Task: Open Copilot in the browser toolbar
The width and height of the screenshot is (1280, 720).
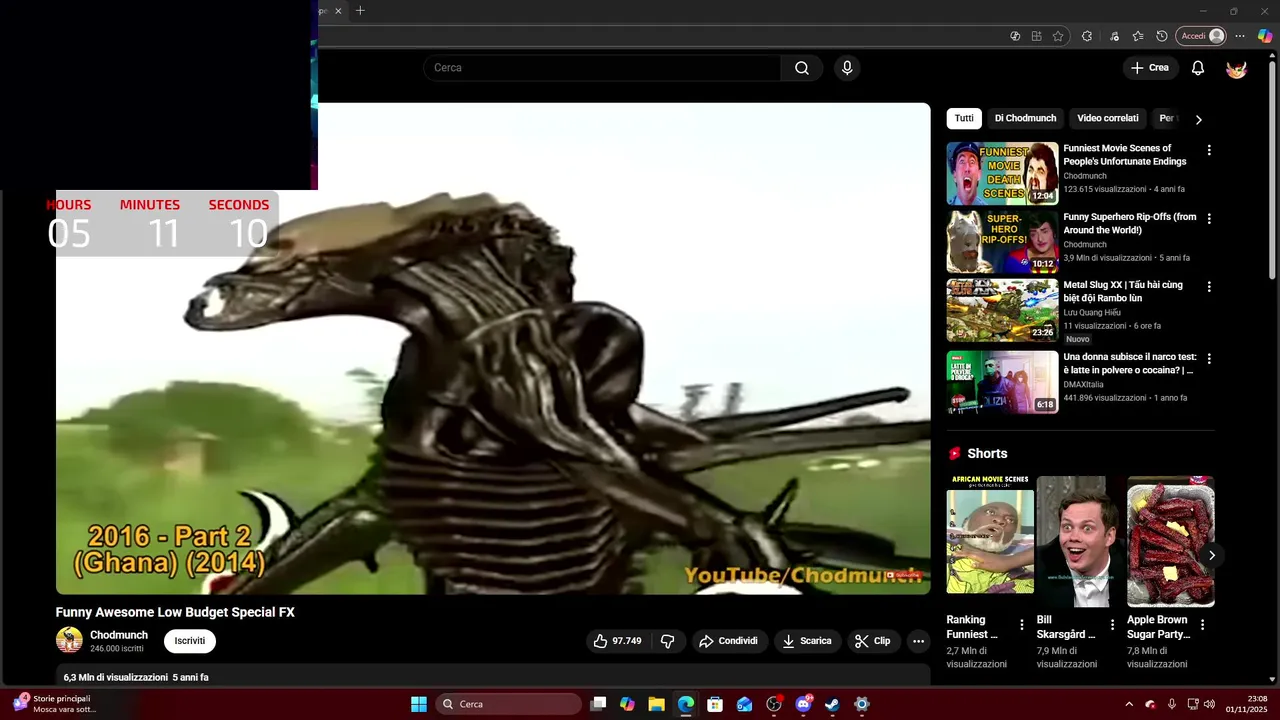Action: (x=1265, y=36)
